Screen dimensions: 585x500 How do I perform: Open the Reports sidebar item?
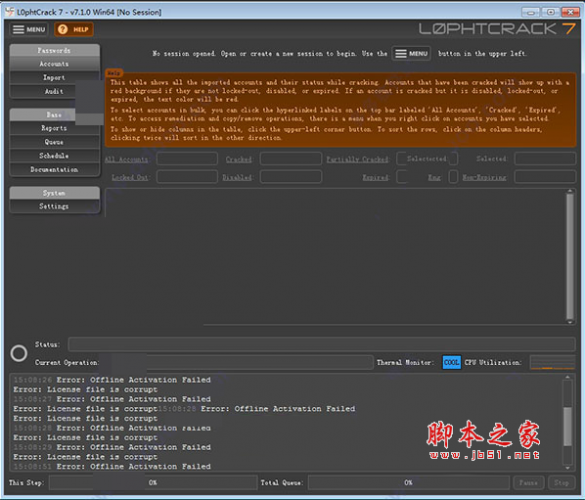coord(54,128)
